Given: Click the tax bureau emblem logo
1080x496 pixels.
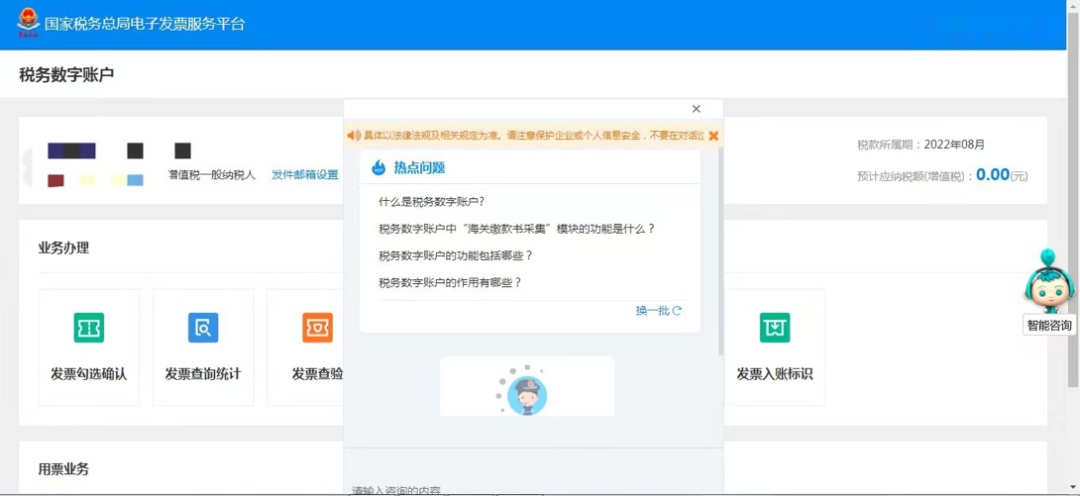Looking at the screenshot, I should [x=27, y=23].
